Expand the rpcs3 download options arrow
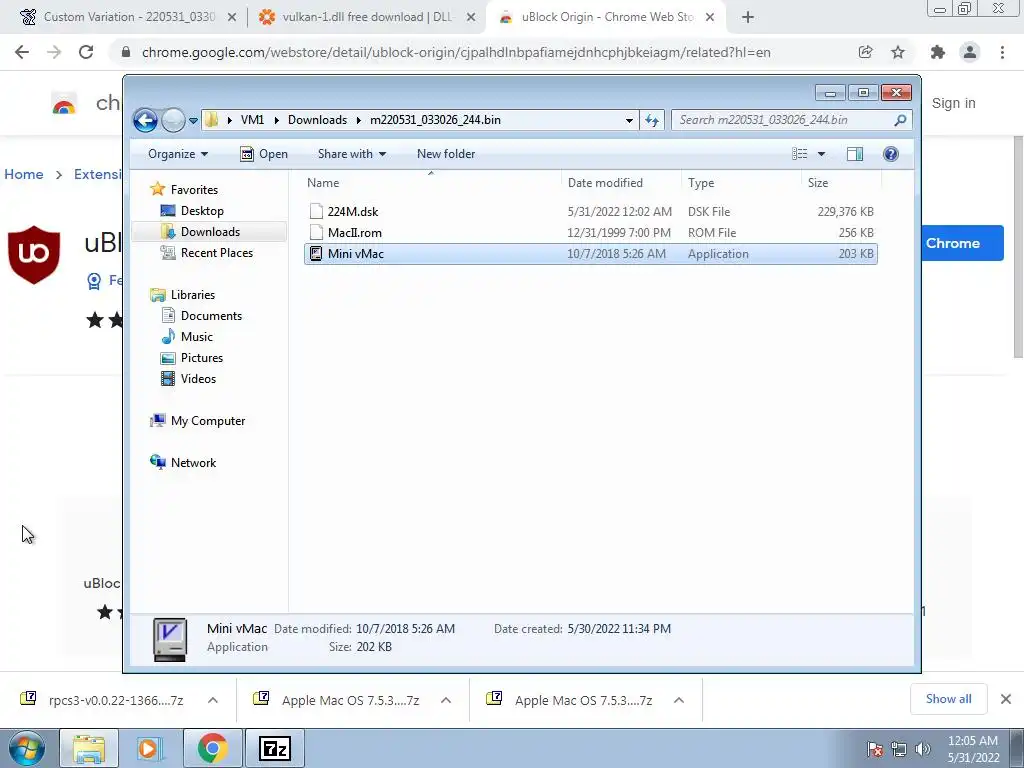This screenshot has height=768, width=1024. coord(213,700)
